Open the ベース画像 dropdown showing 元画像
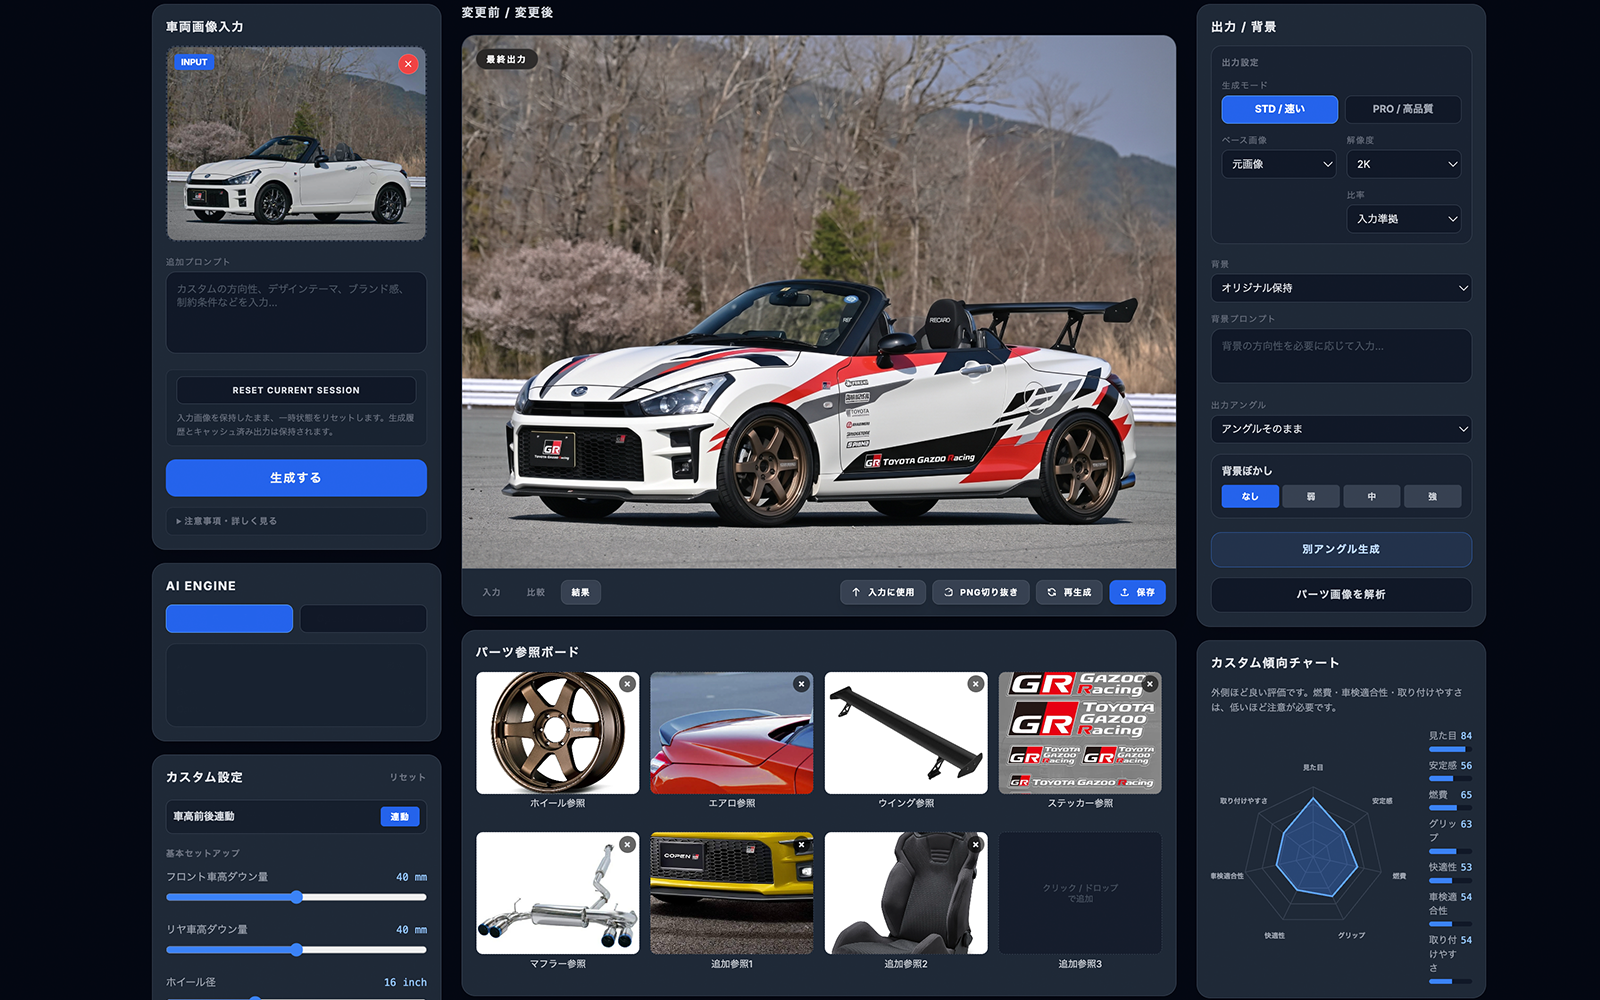 1279,164
